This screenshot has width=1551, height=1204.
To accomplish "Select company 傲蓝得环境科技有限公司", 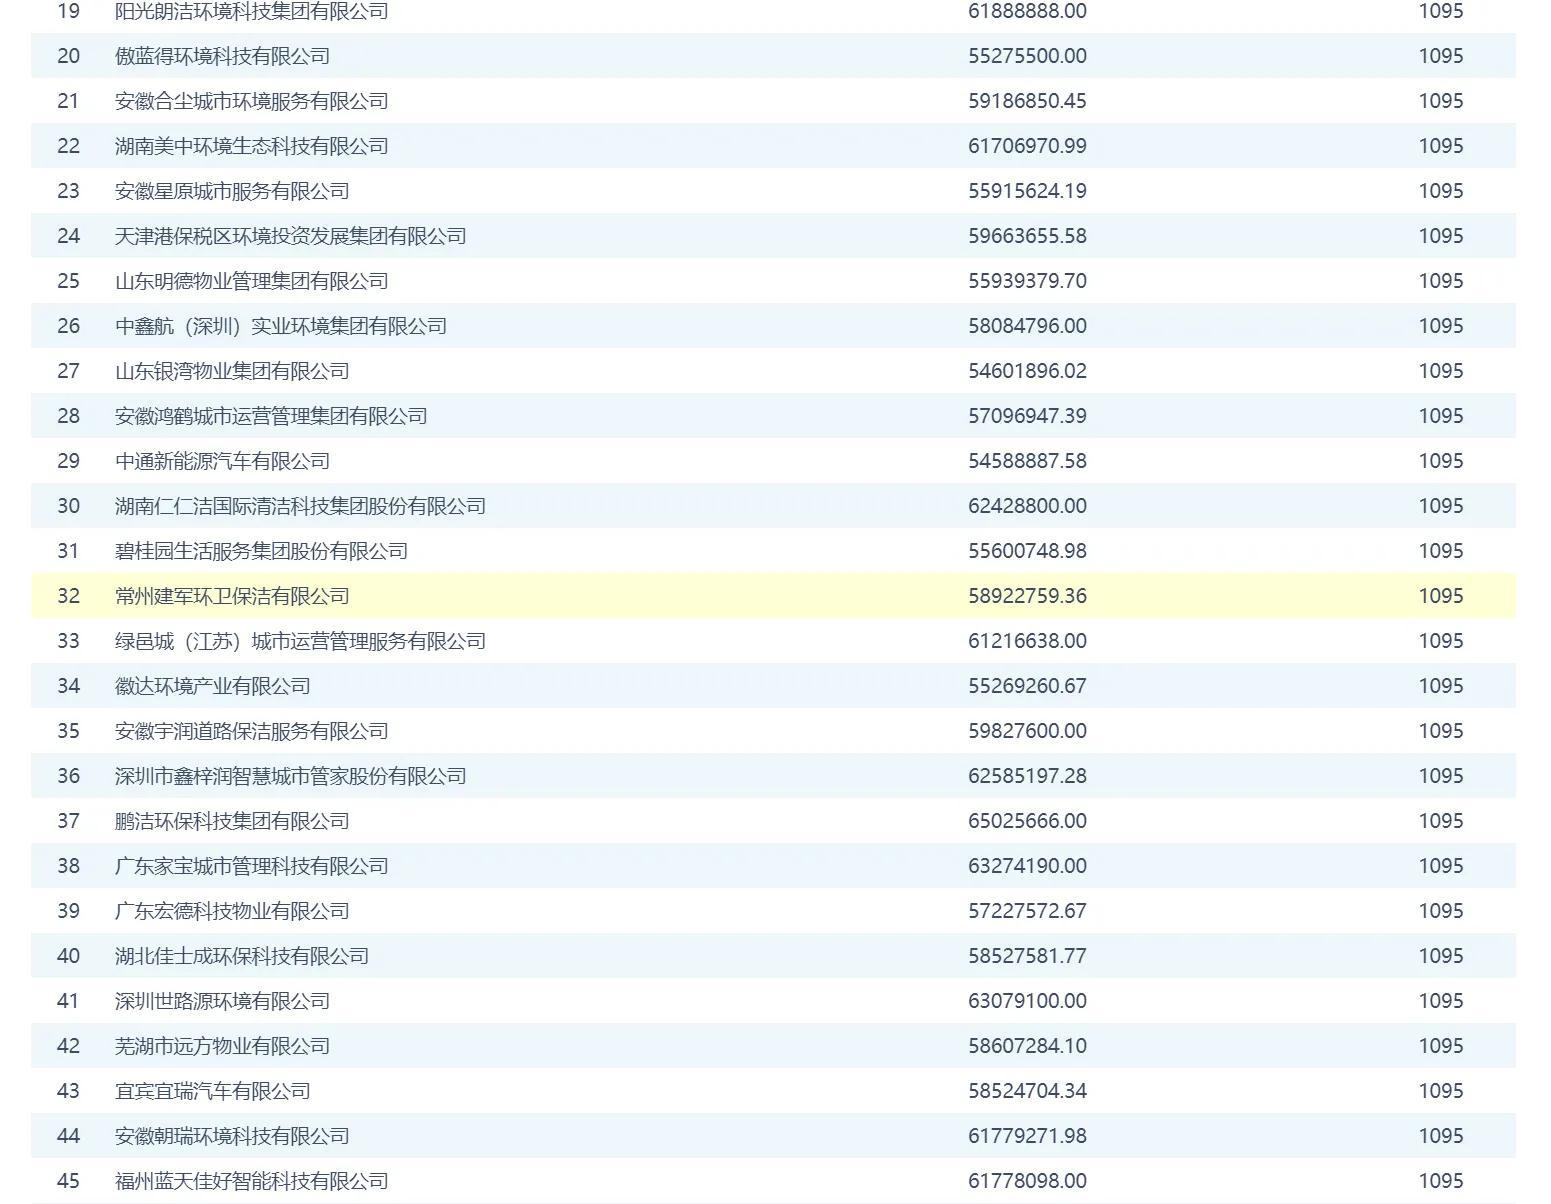I will [222, 56].
